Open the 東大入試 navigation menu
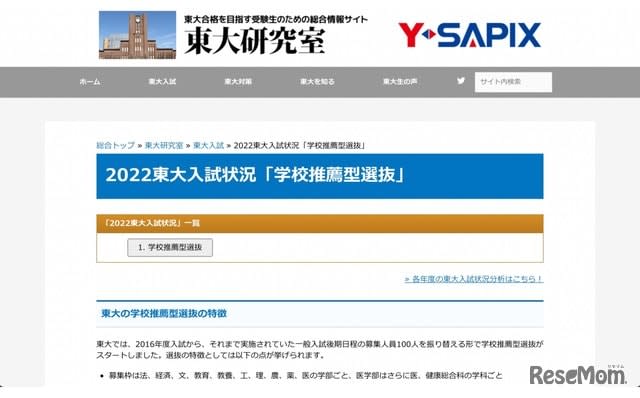This screenshot has height=398, width=640. coord(162,82)
